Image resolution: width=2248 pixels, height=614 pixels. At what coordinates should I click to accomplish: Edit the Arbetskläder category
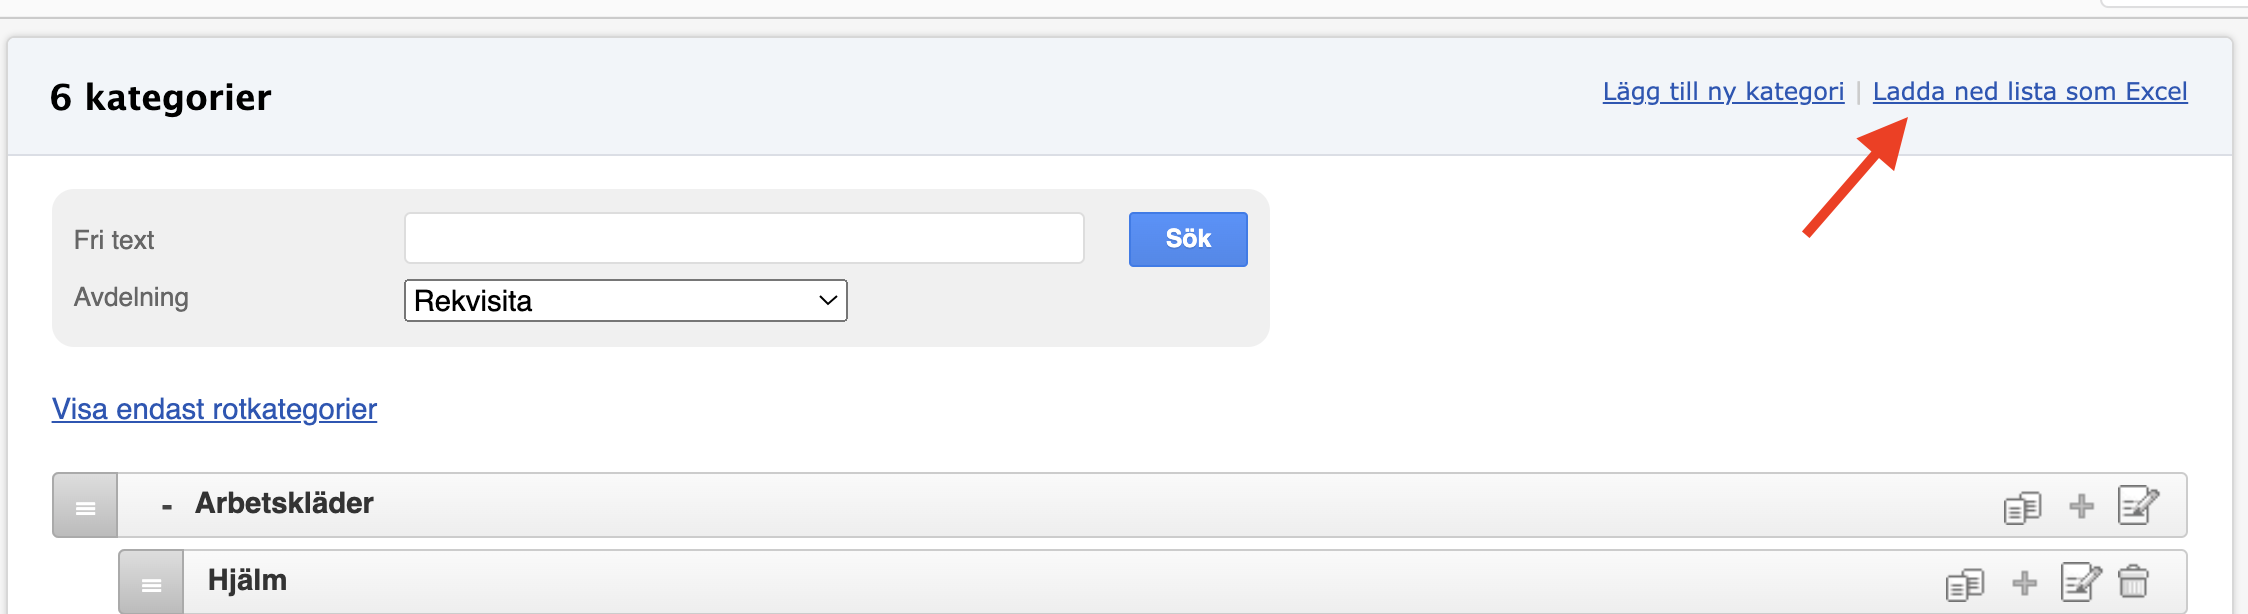point(2138,504)
